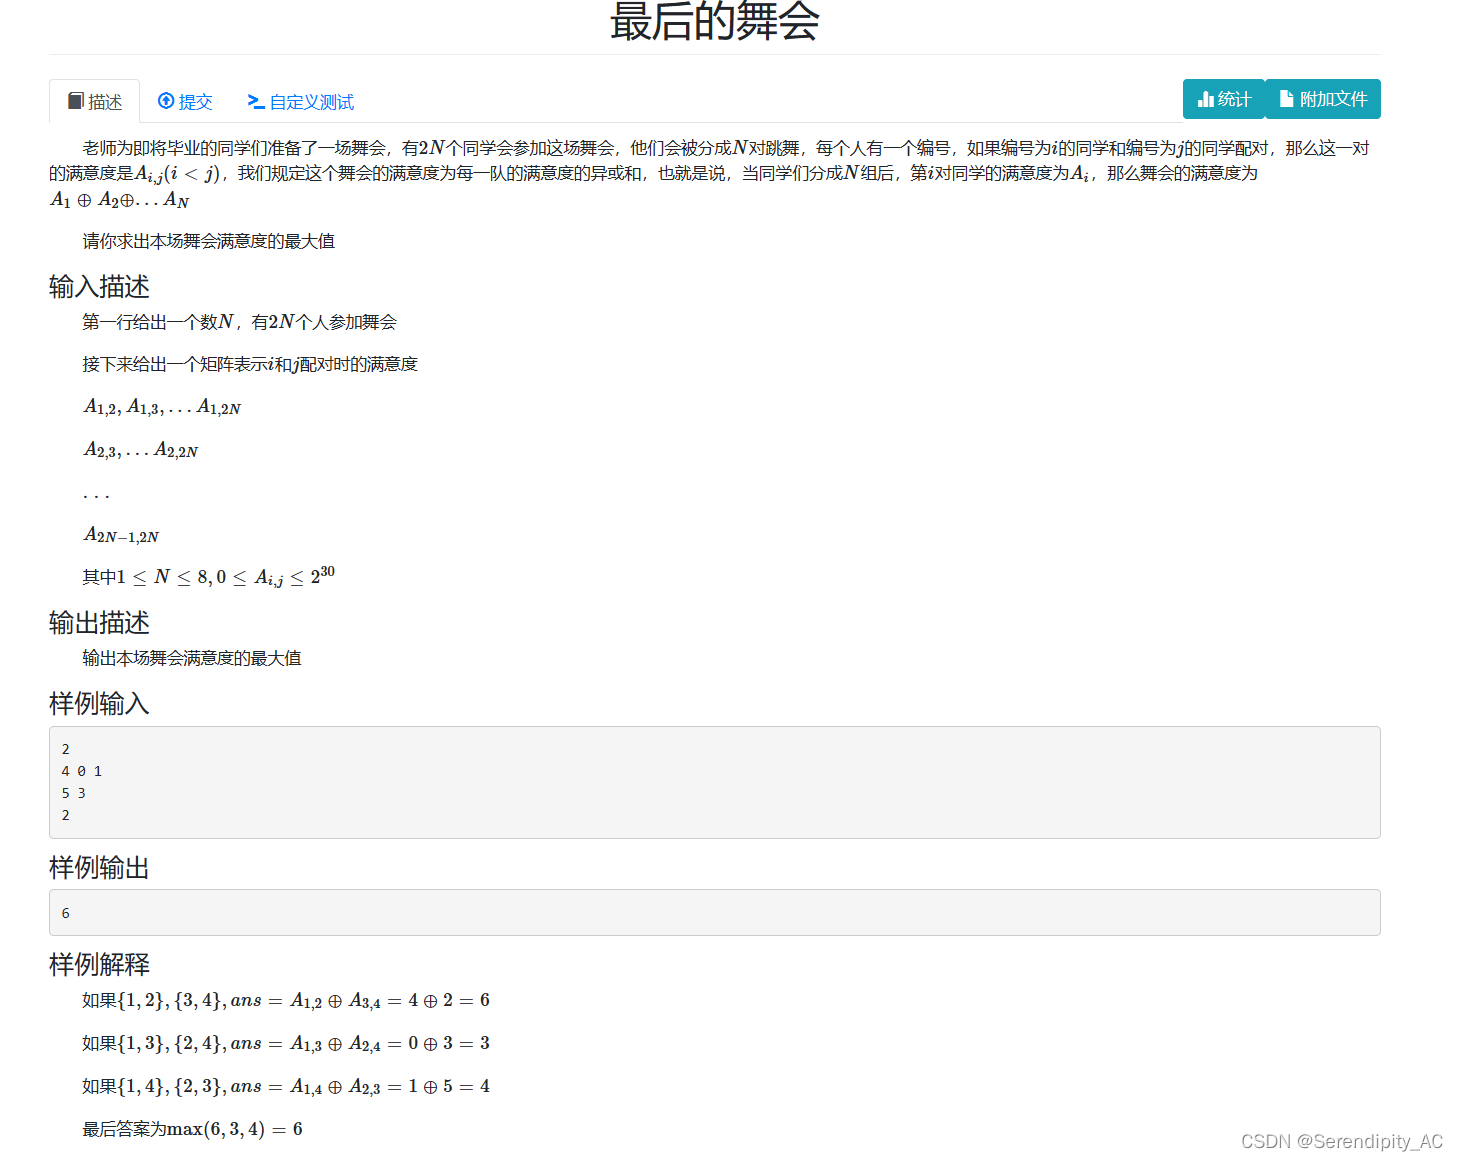This screenshot has height=1161, width=1458.
Task: Open the 自定义测试 tab
Action: 300,101
